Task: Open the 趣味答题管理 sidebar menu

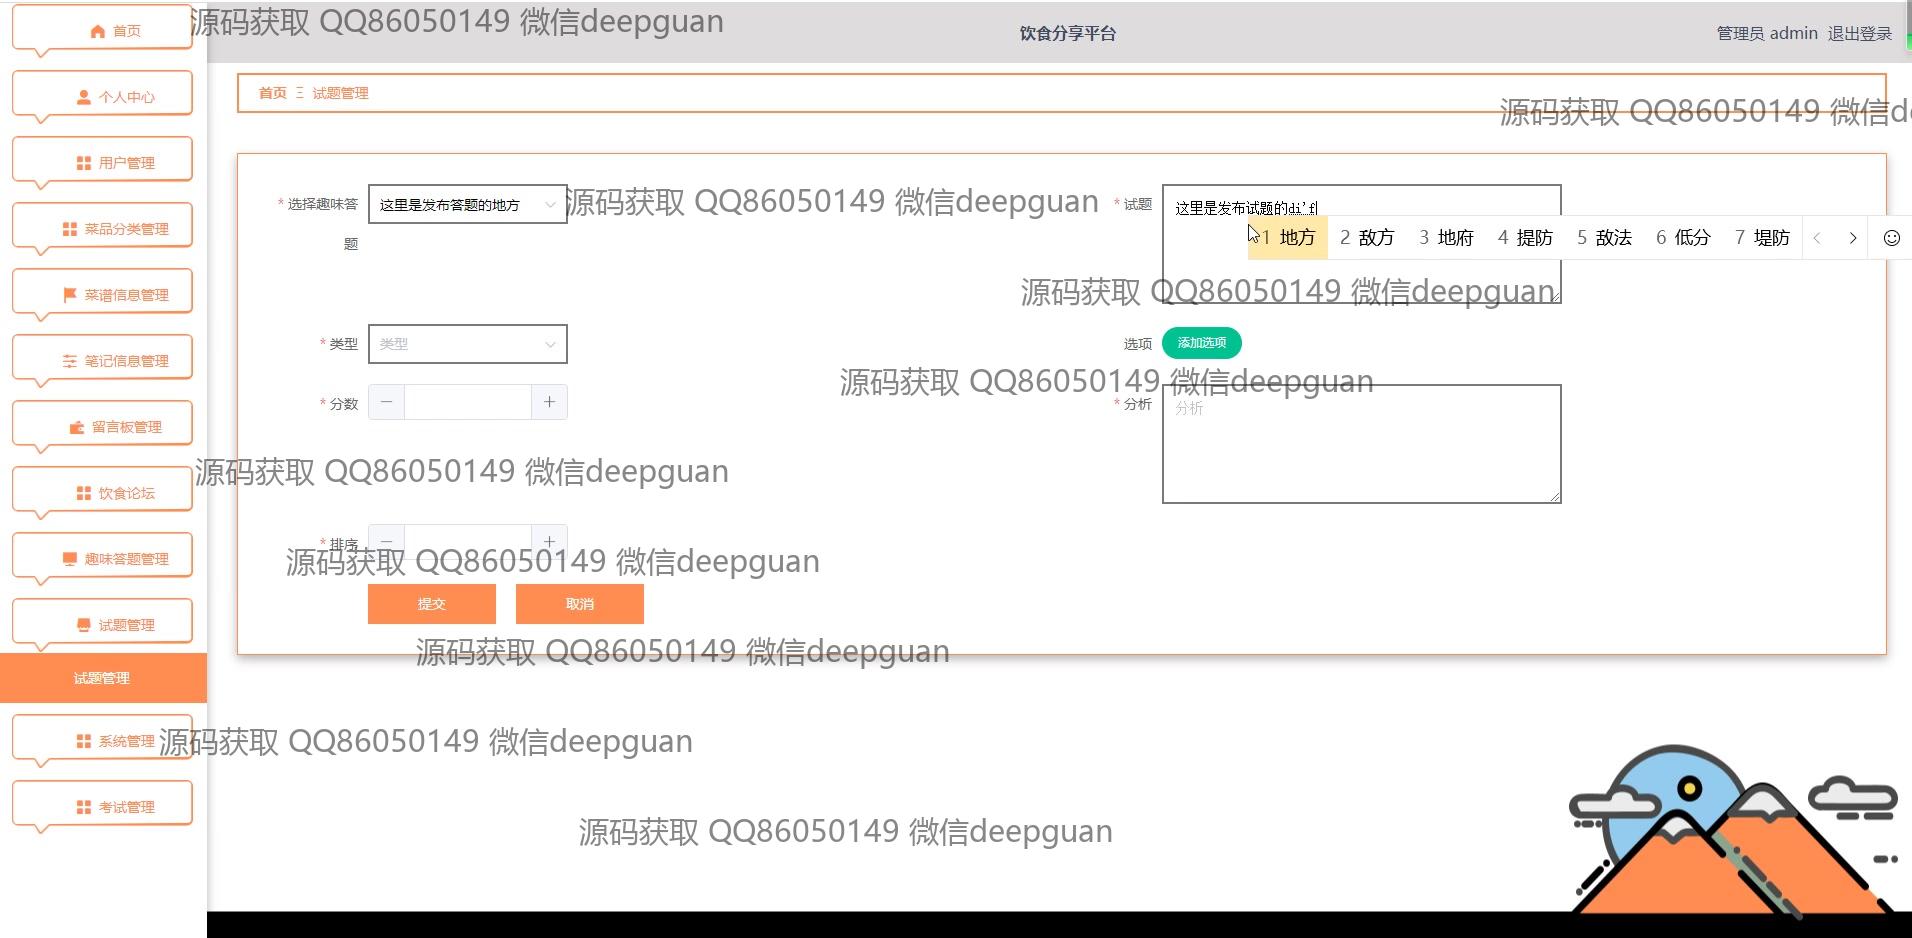Action: [x=102, y=559]
